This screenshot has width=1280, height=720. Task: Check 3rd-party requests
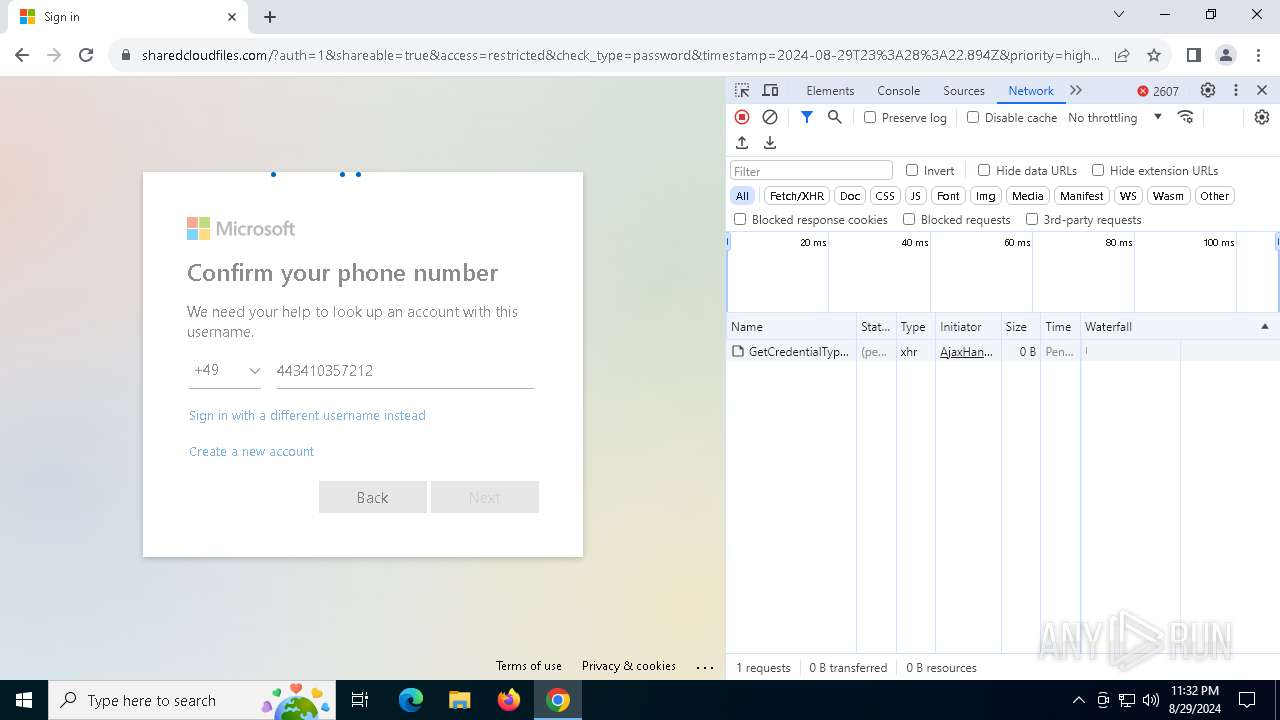pos(1032,219)
